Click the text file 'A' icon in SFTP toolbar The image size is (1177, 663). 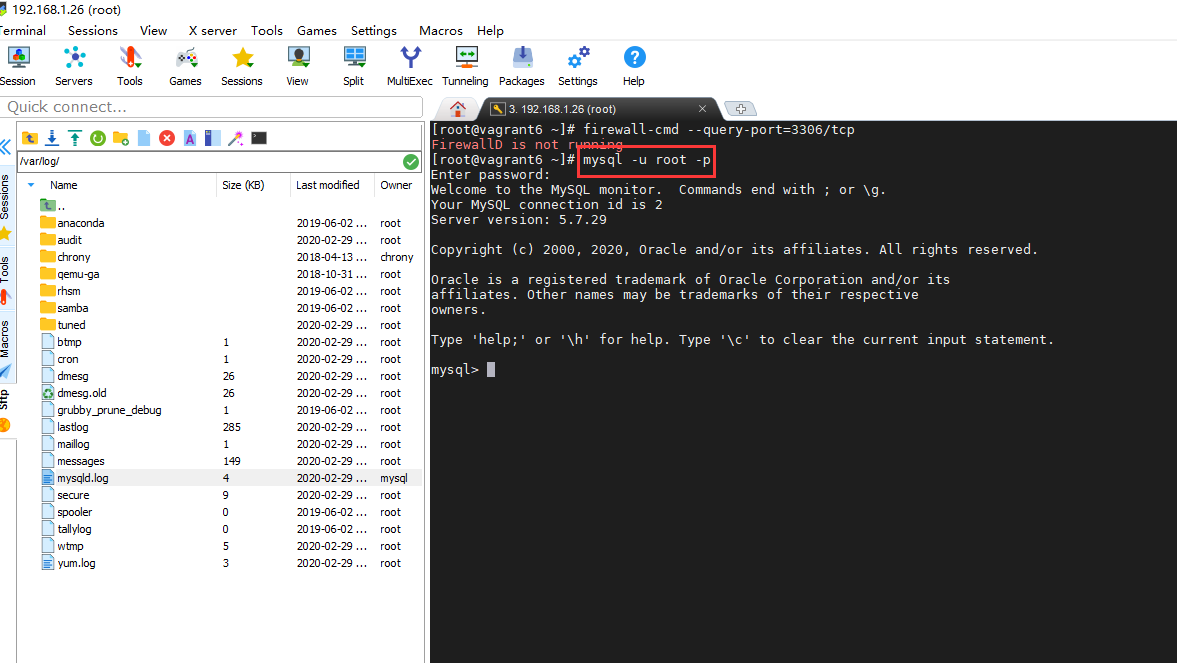click(x=190, y=138)
